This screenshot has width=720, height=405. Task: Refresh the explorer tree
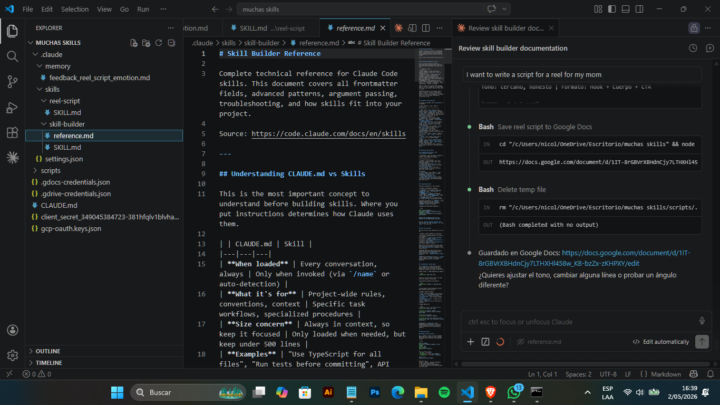pos(158,43)
